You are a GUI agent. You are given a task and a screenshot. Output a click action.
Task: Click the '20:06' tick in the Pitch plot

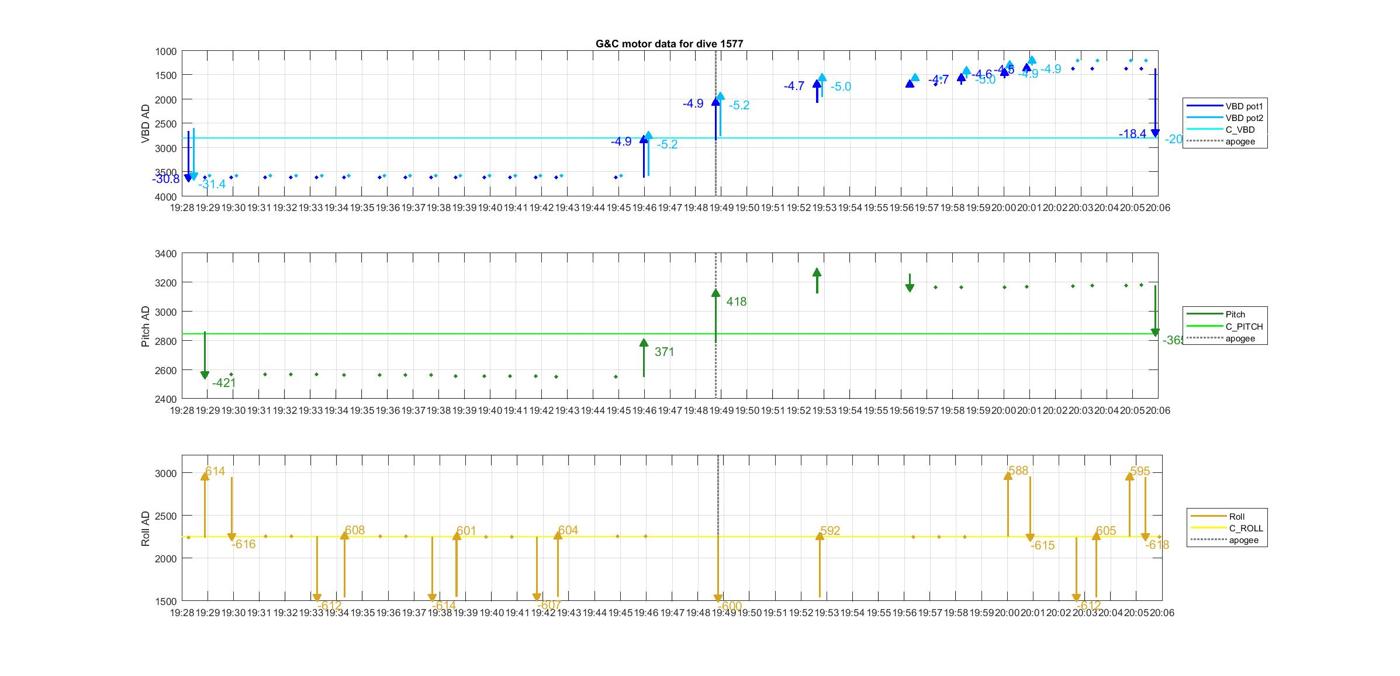coord(1158,410)
